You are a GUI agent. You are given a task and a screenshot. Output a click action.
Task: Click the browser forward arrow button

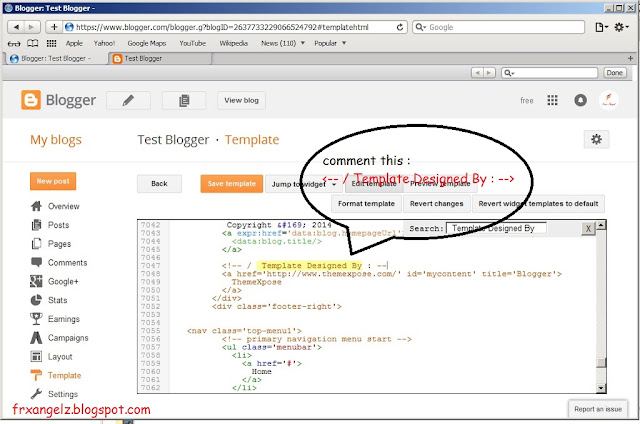coord(32,27)
